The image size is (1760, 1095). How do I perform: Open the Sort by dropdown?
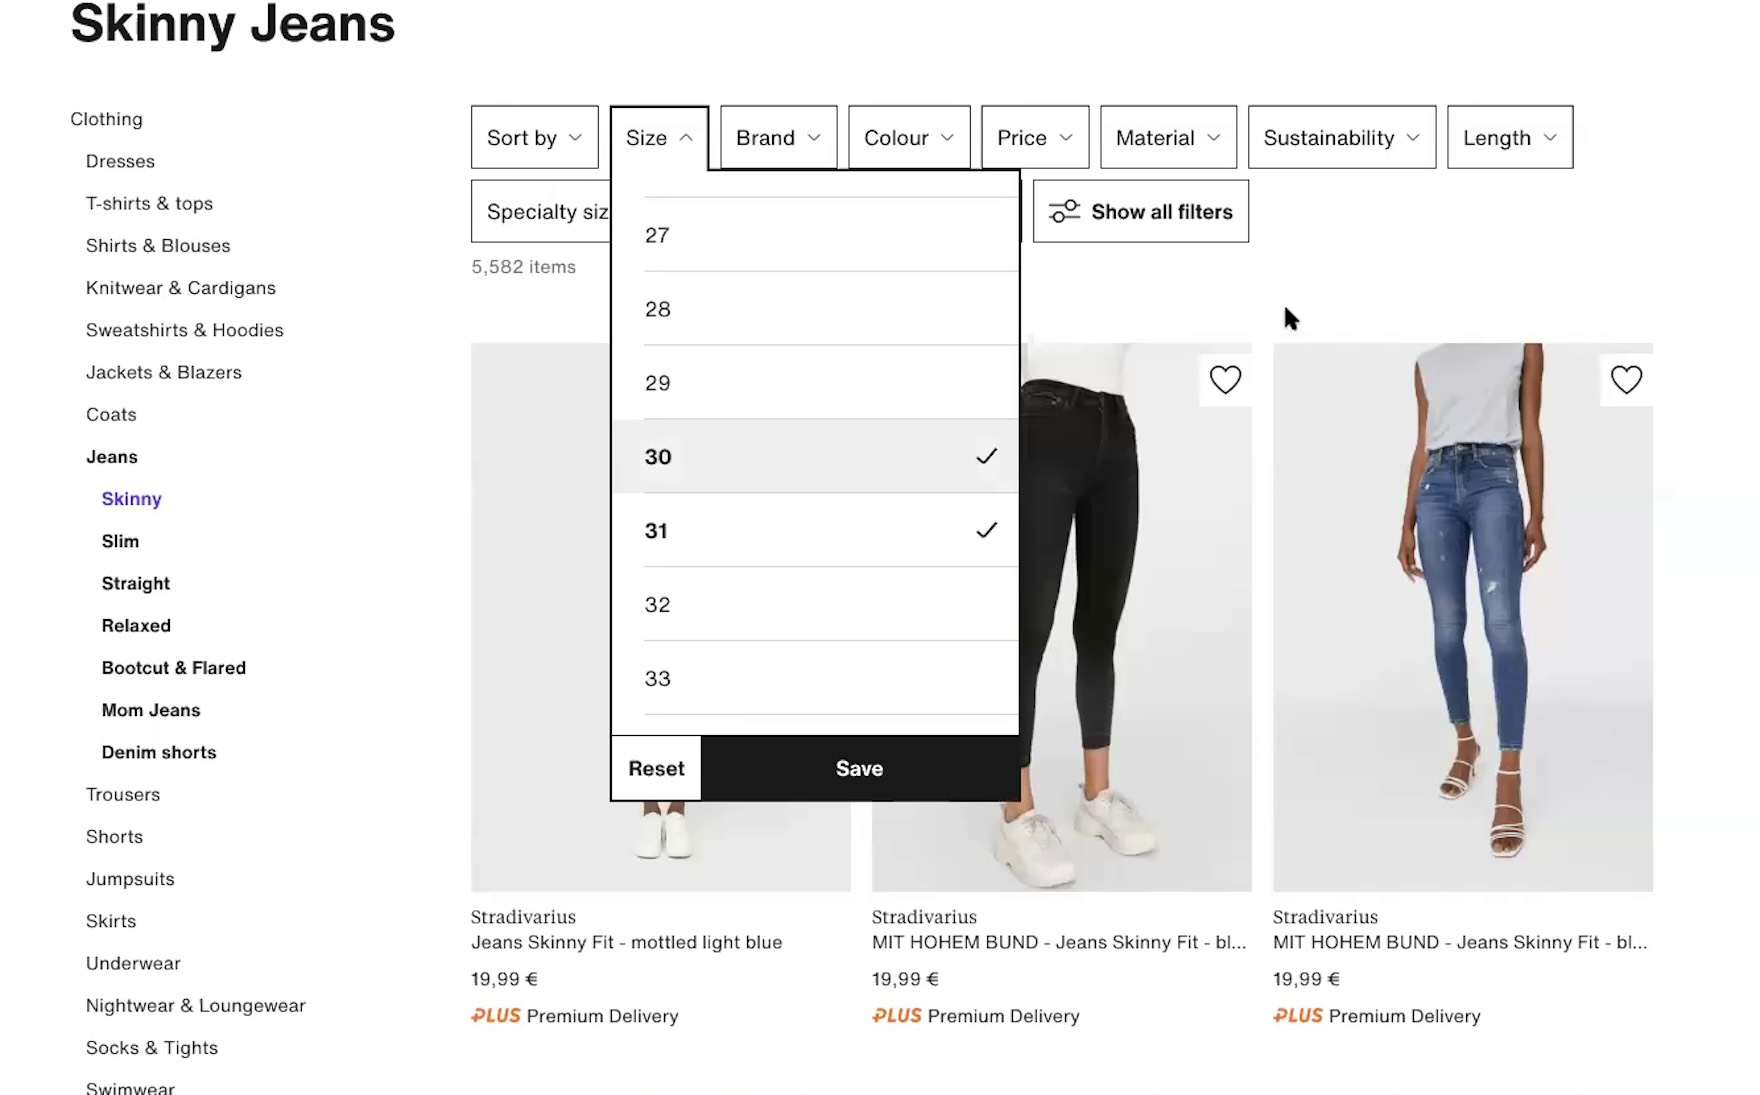tap(534, 138)
